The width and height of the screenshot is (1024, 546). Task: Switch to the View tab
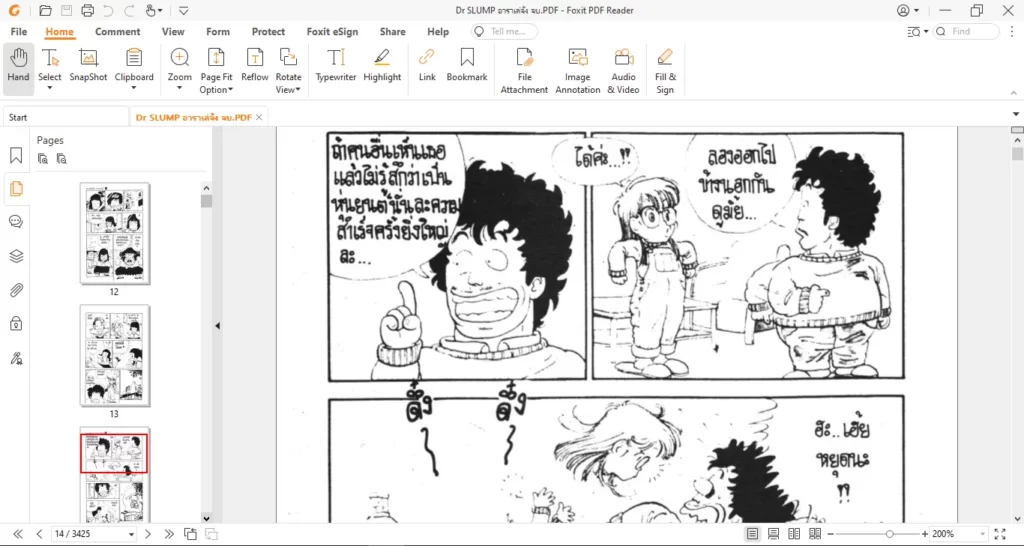point(173,31)
